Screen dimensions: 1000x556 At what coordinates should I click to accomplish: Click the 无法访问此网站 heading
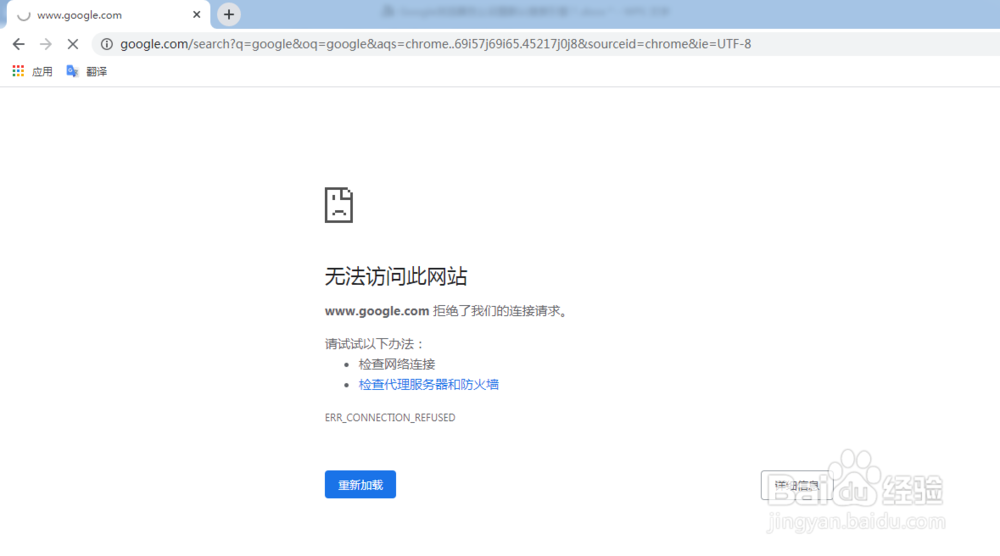tap(396, 277)
